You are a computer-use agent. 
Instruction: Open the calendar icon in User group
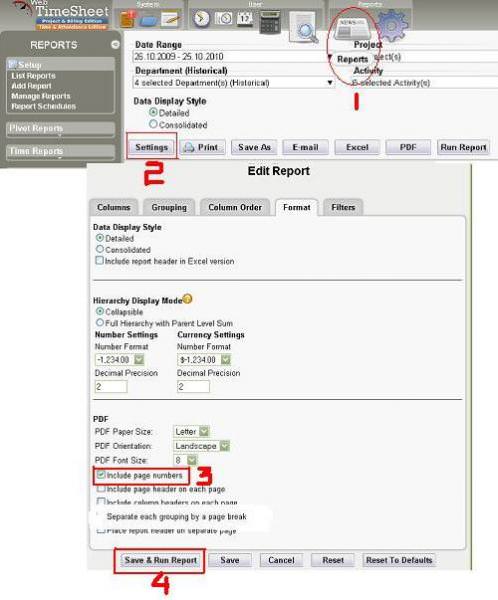(x=245, y=18)
